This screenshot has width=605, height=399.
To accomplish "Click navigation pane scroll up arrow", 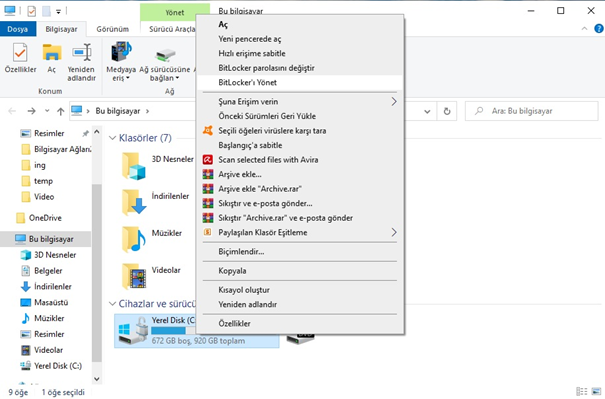I will click(x=97, y=132).
